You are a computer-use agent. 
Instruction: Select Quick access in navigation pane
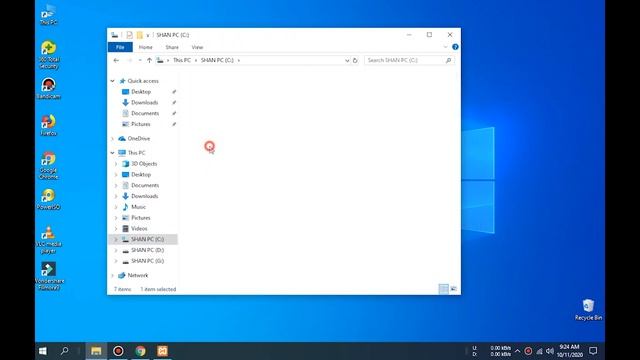(143, 81)
